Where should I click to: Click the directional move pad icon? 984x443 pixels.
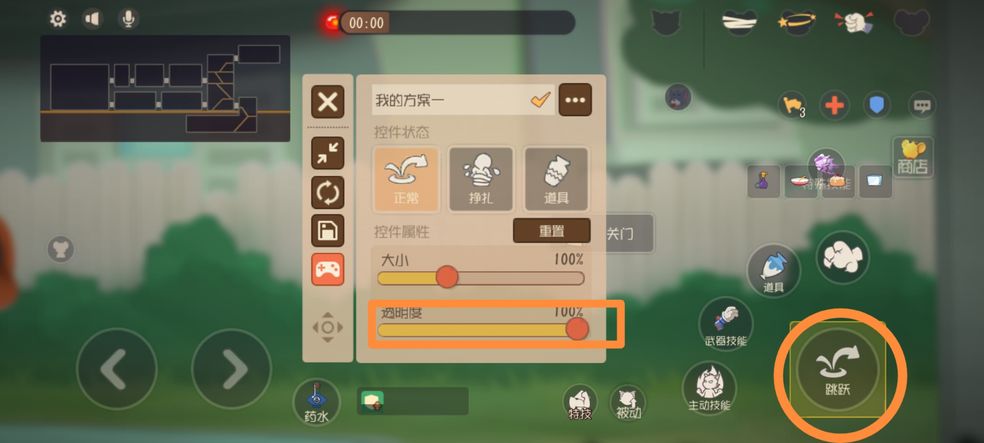(x=328, y=327)
